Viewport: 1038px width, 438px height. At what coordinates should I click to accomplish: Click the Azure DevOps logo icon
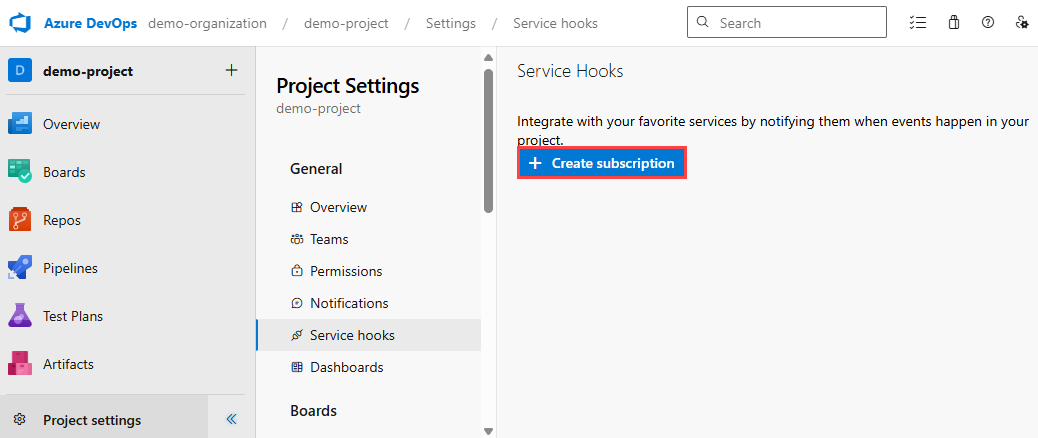pyautogui.click(x=21, y=22)
